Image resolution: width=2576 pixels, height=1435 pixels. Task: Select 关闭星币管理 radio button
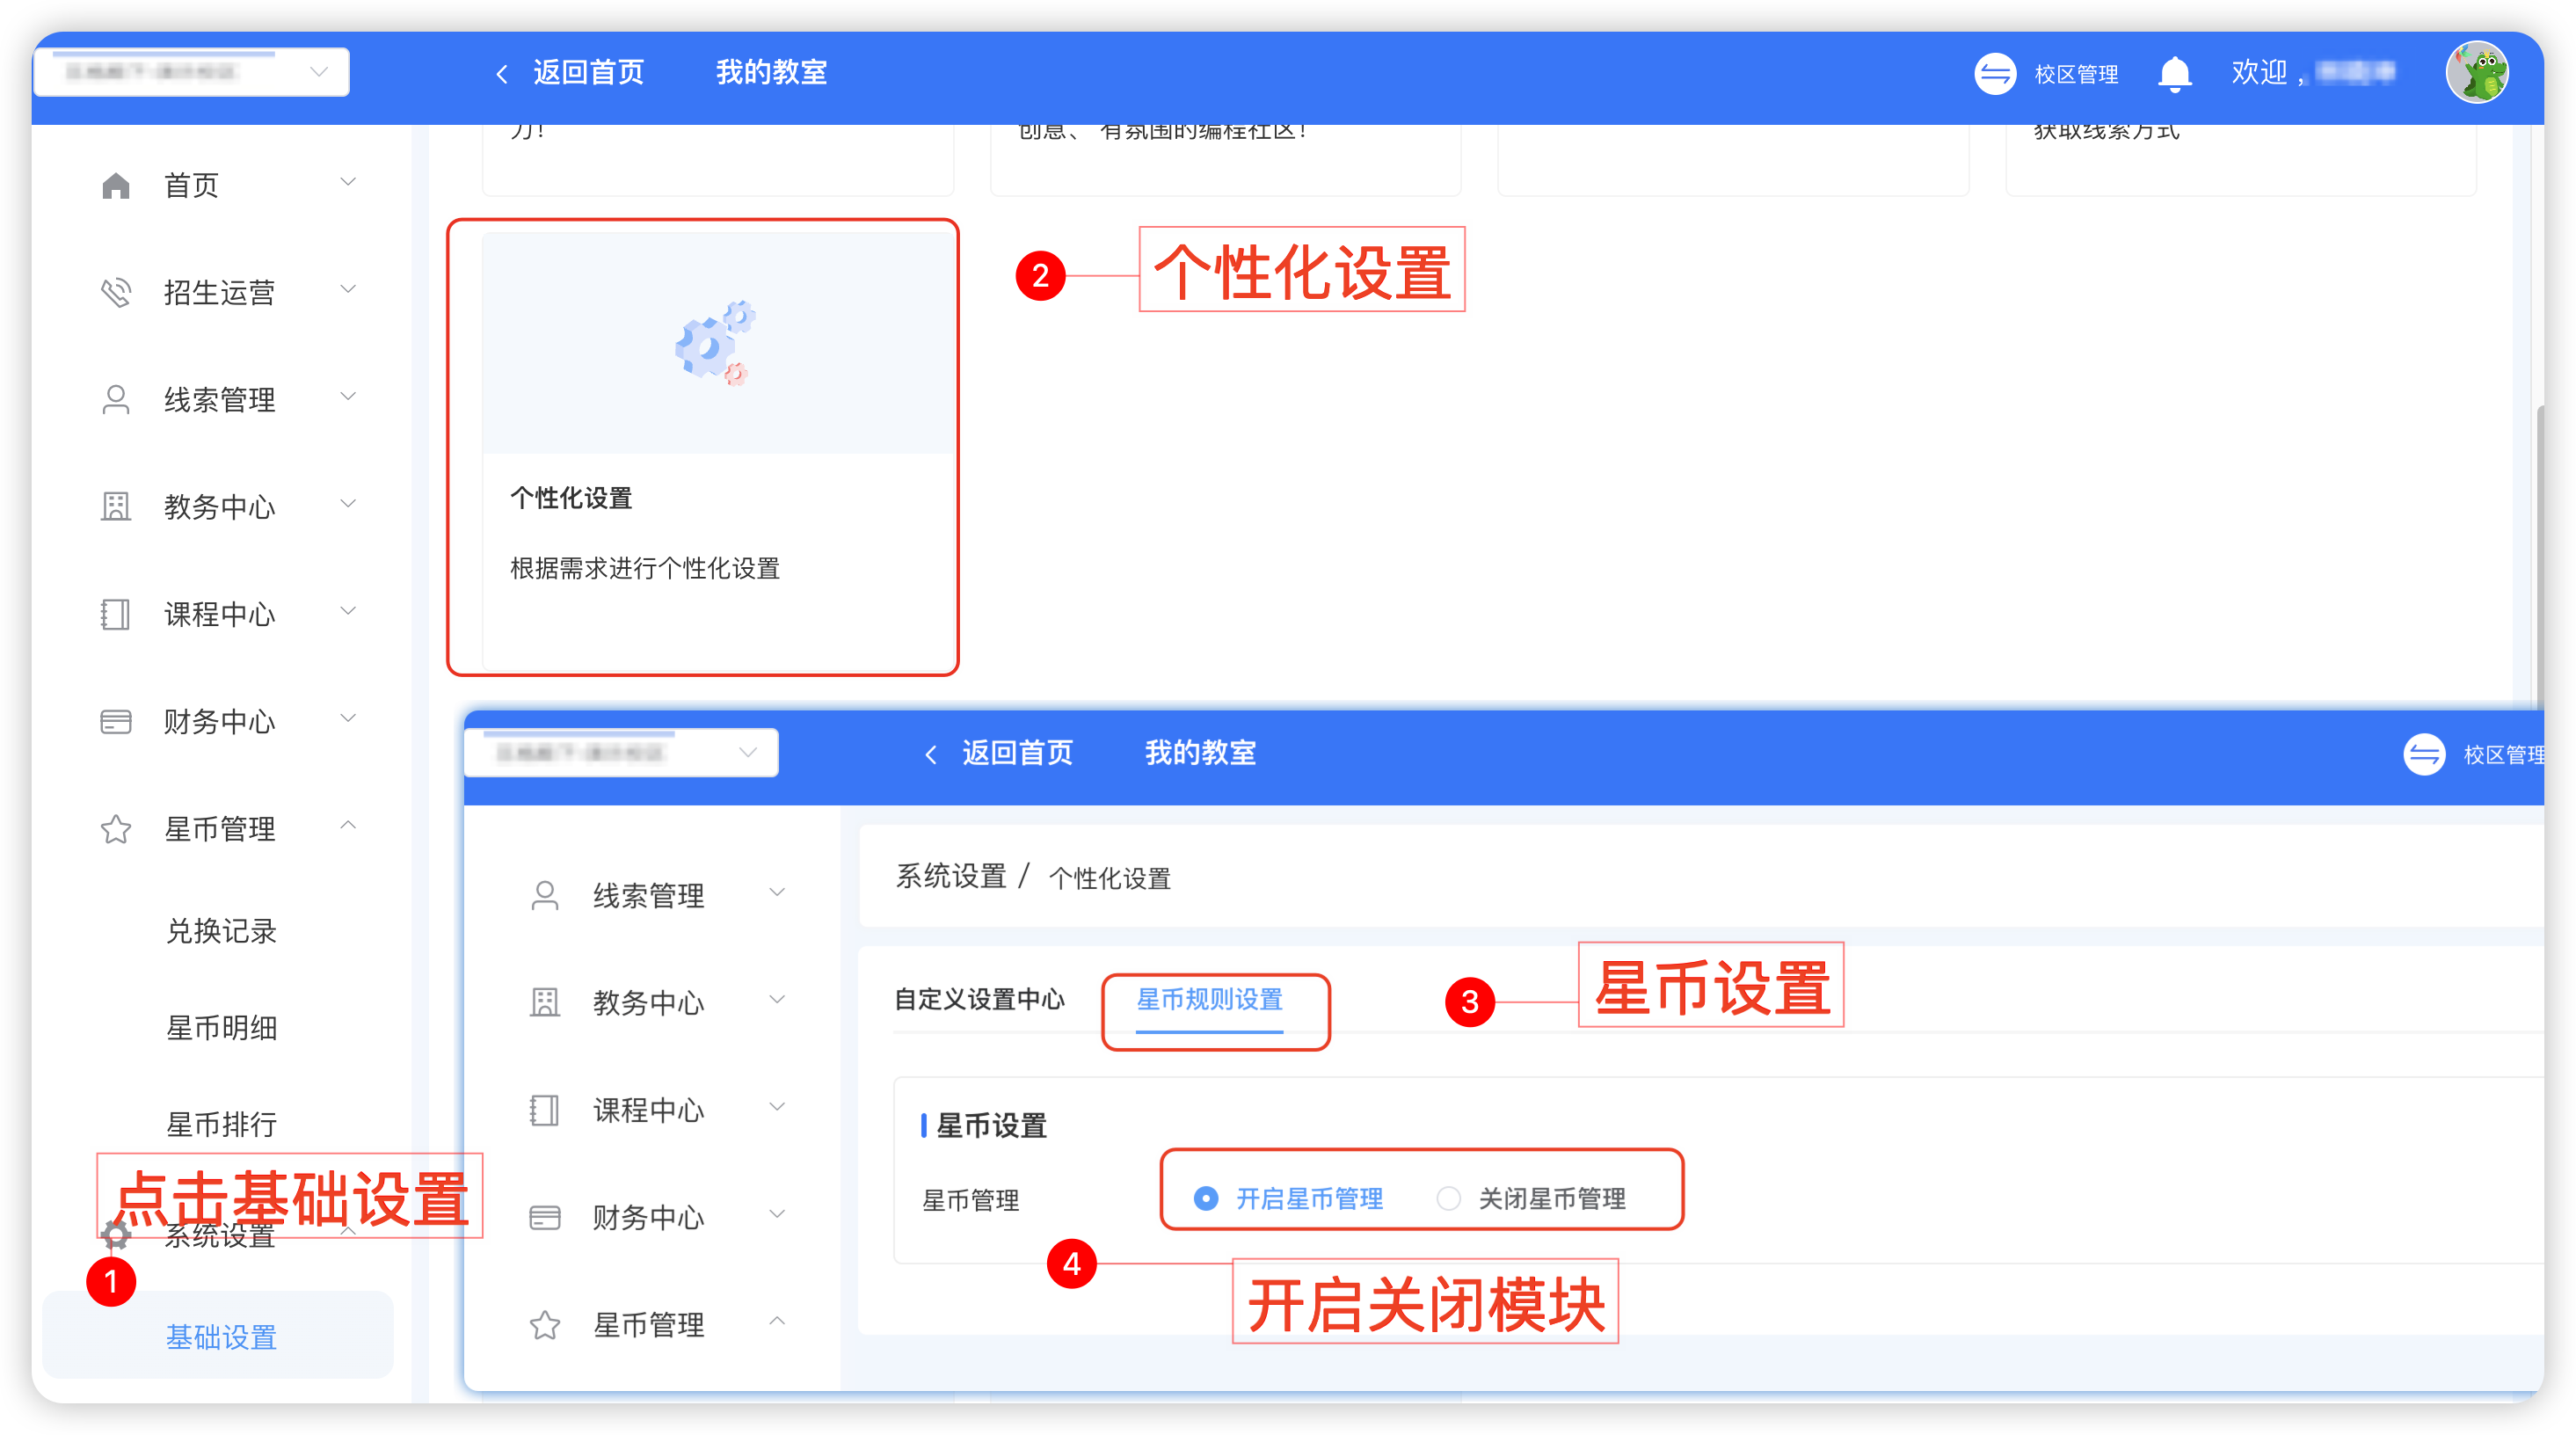coord(1448,1198)
